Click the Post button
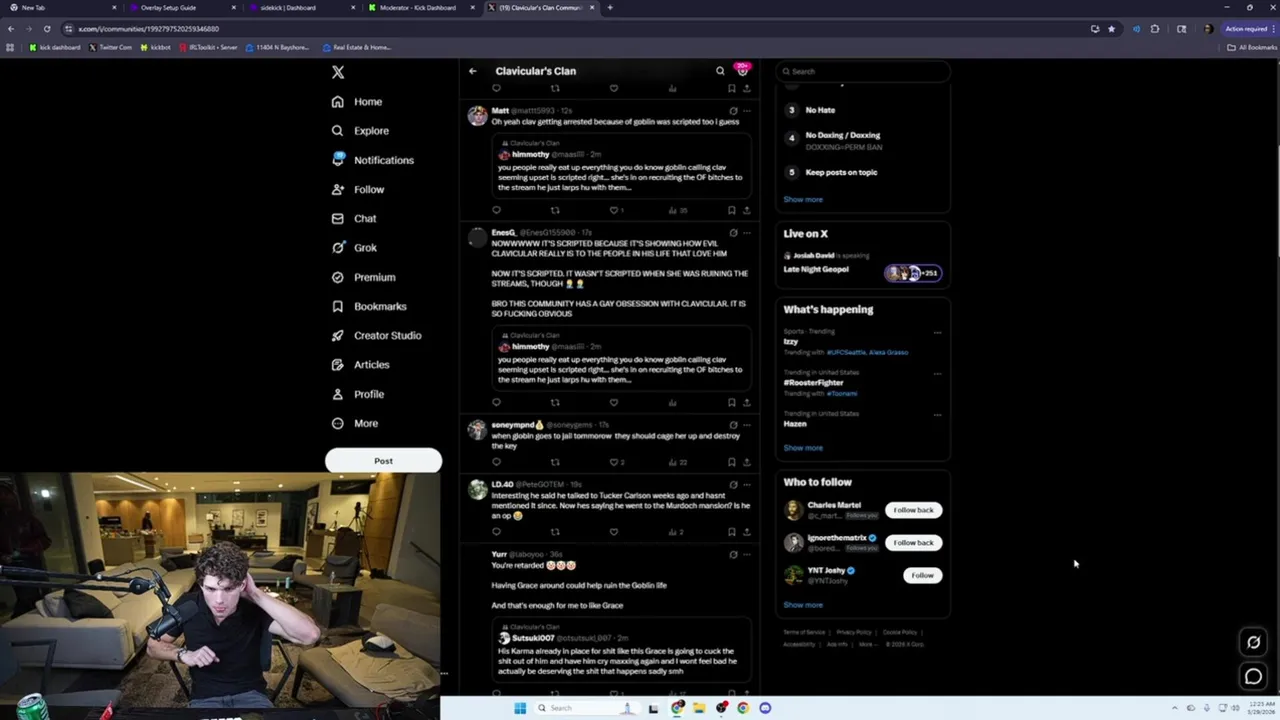The image size is (1280, 720). point(383,461)
